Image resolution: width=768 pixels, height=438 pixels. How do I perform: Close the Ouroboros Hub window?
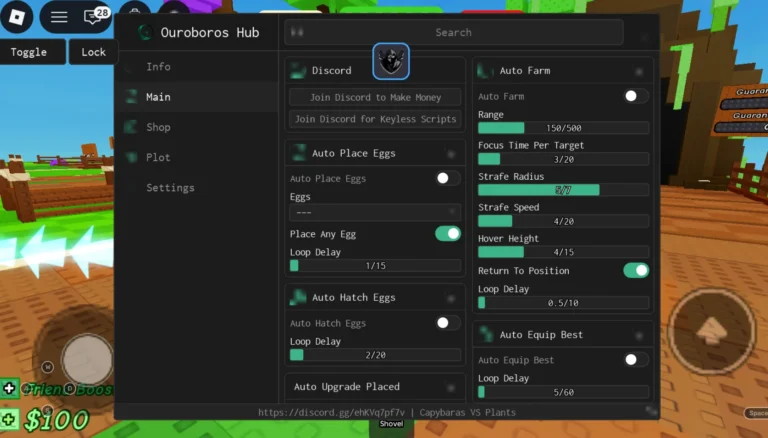coord(644,38)
